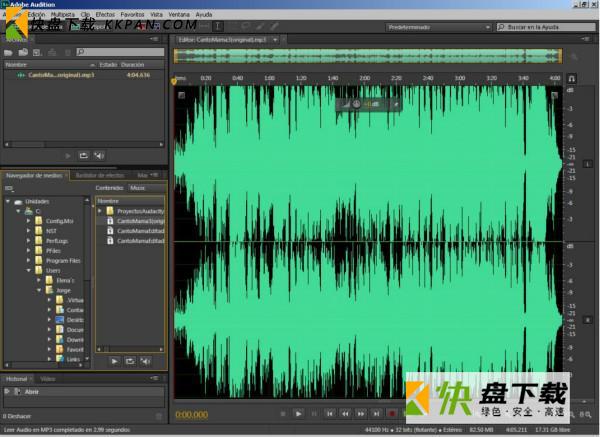Open file icon in Files panel
Image resolution: width=600 pixels, height=437 pixels.
8,52
